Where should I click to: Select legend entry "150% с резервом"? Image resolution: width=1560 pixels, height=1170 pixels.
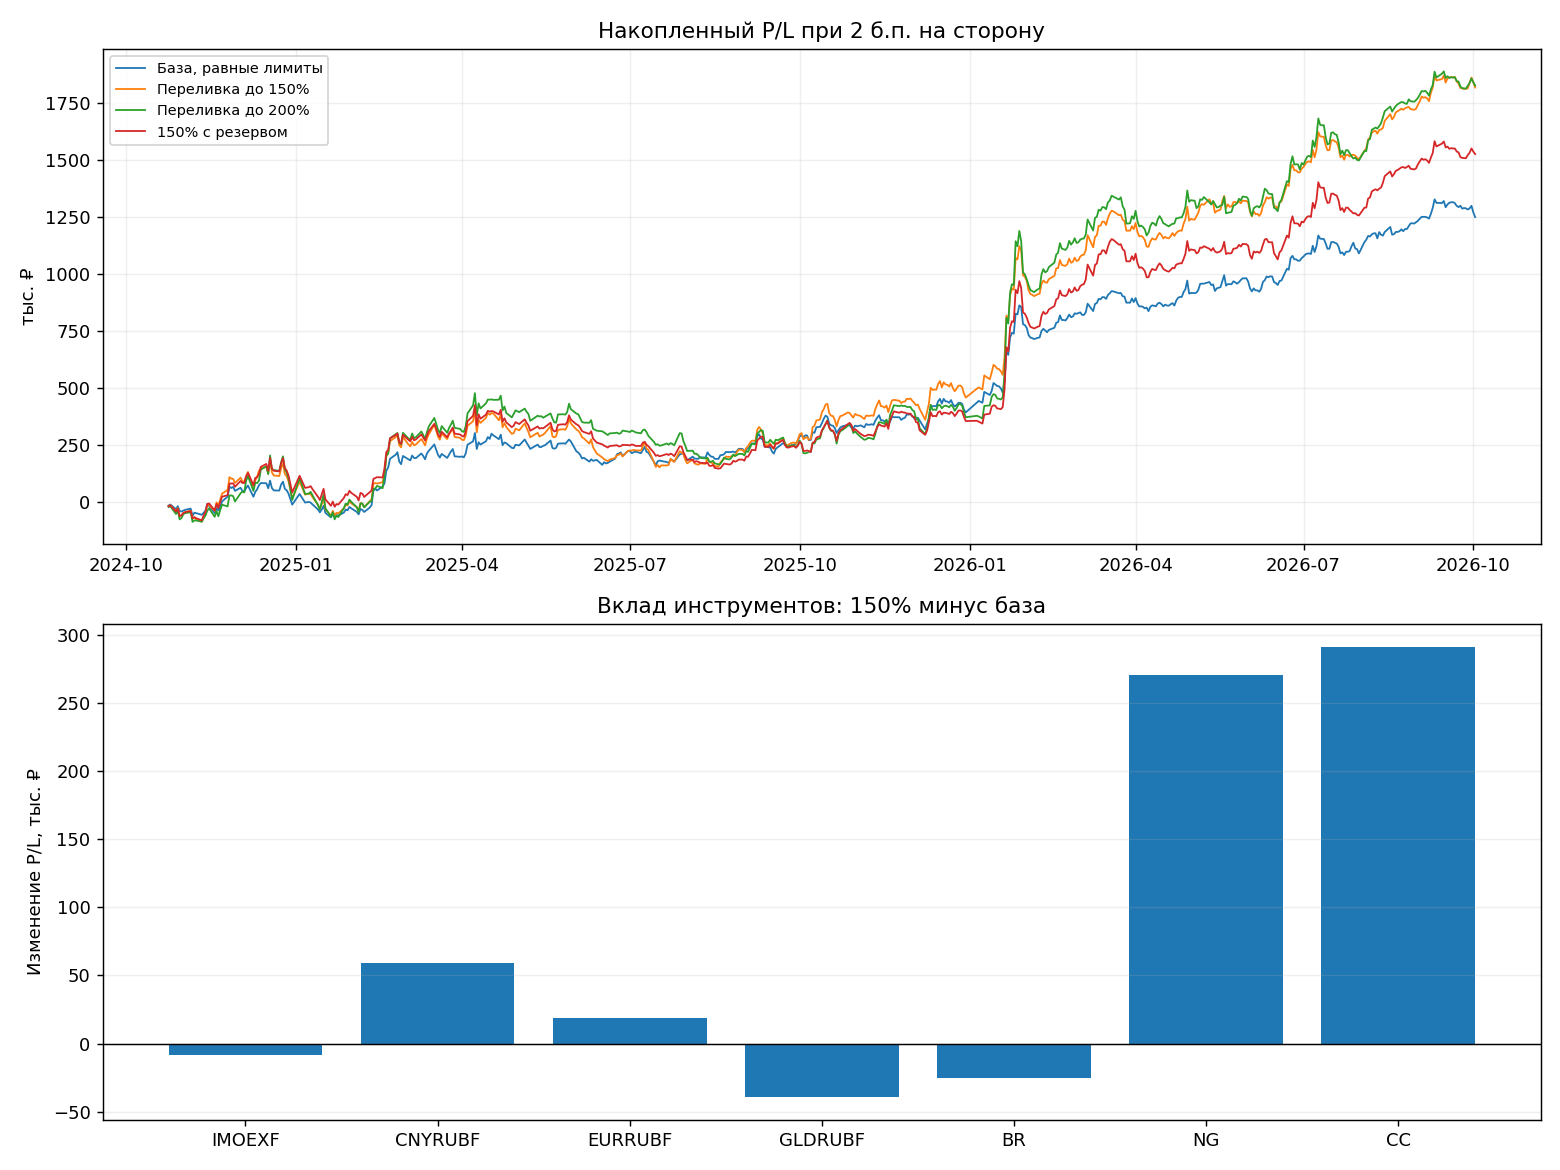tap(222, 132)
